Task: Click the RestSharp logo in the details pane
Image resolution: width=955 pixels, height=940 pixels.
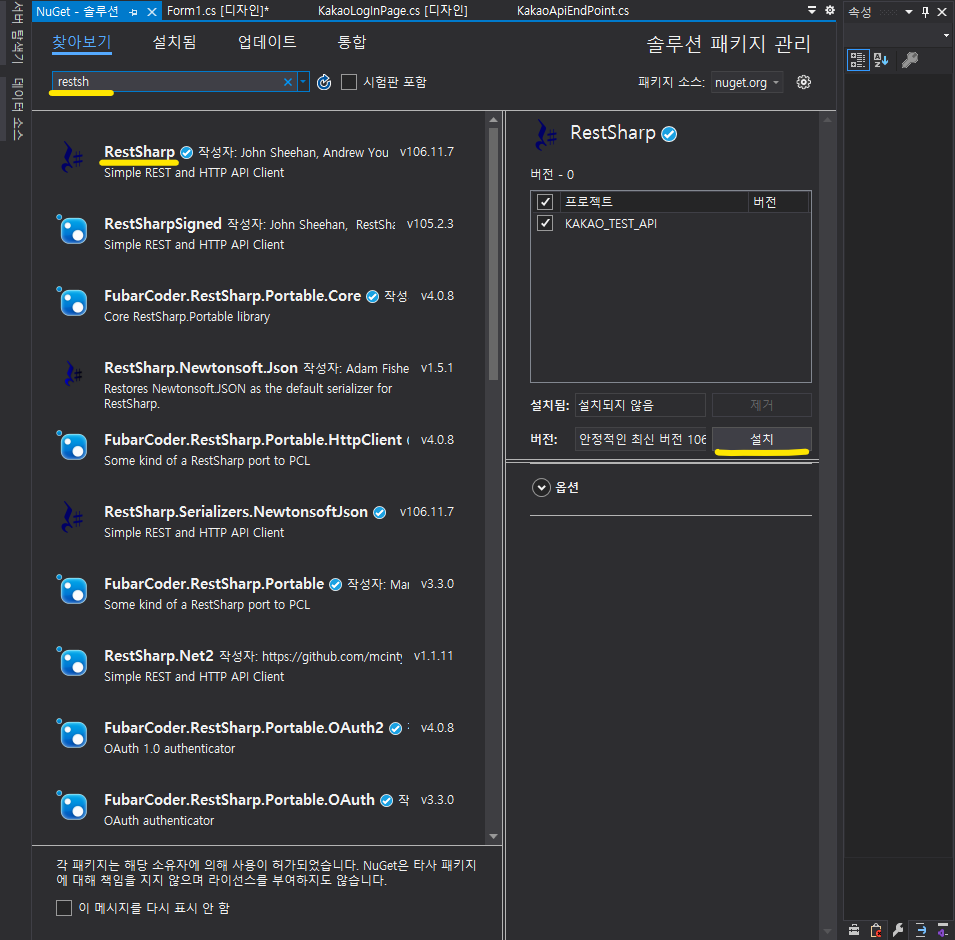Action: point(546,135)
